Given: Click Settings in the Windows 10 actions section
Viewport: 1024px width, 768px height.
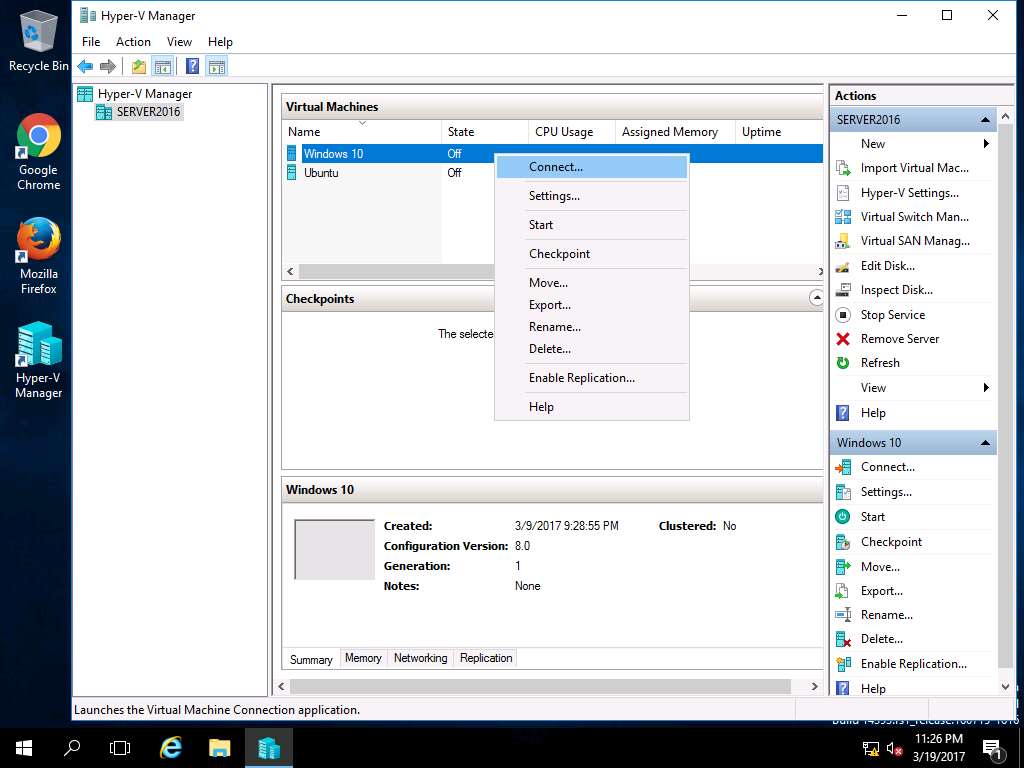Looking at the screenshot, I should click(886, 492).
